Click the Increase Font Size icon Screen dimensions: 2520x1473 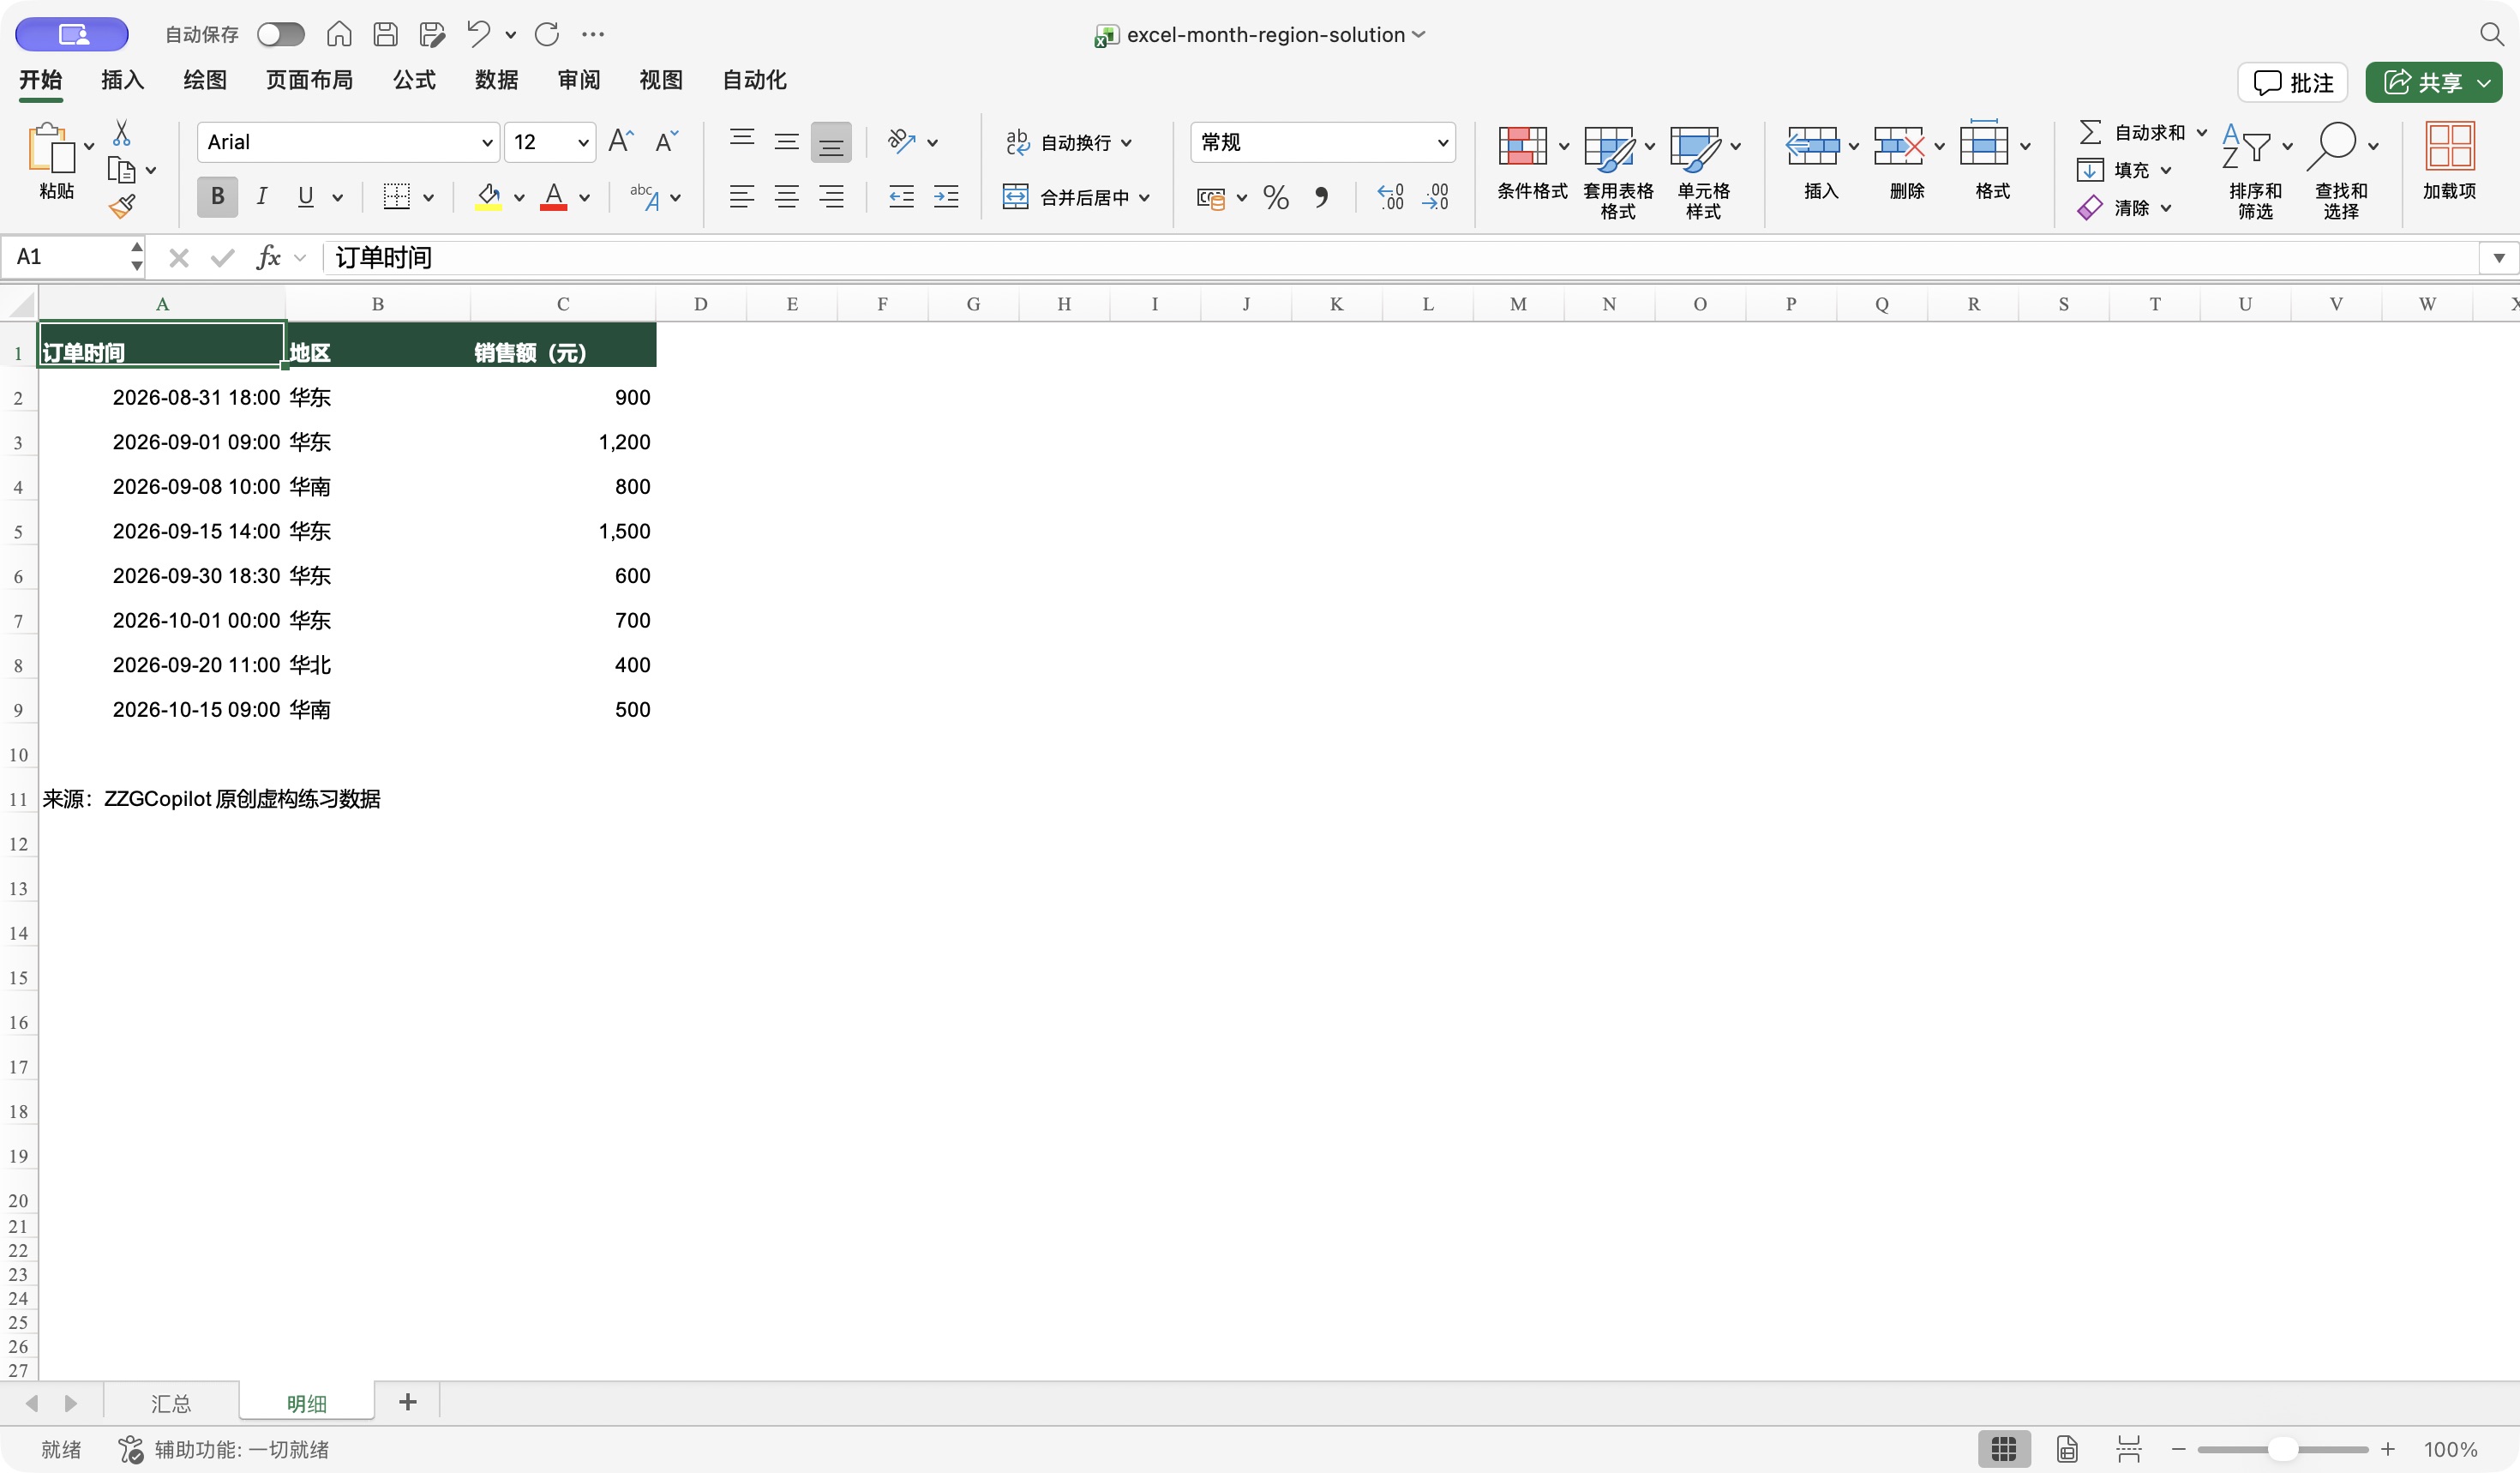tap(621, 141)
